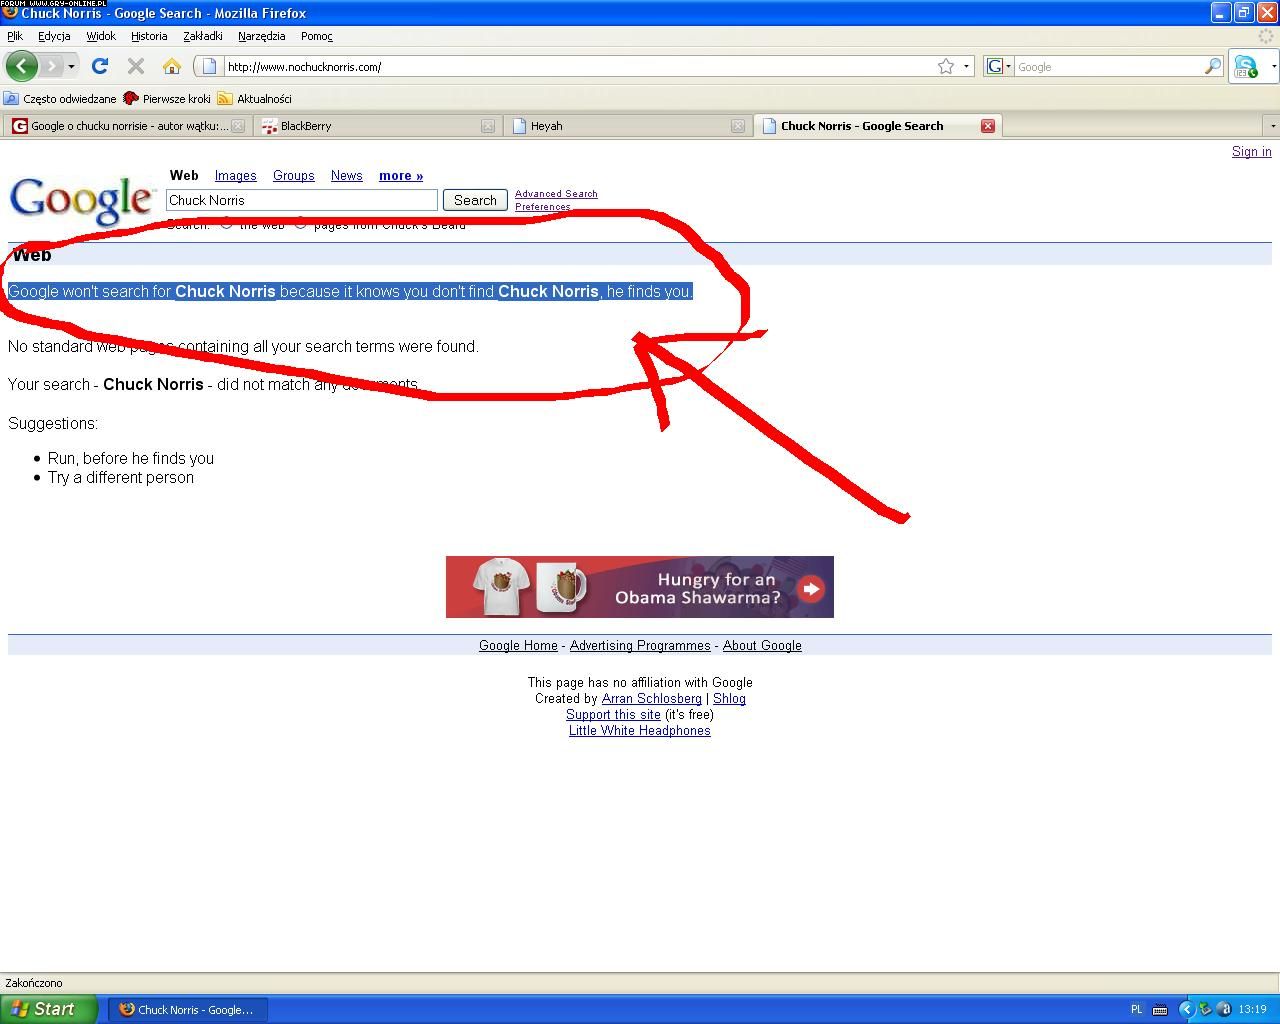The height and width of the screenshot is (1024, 1280).
Task: Open the Narzędzia menu
Action: point(262,36)
